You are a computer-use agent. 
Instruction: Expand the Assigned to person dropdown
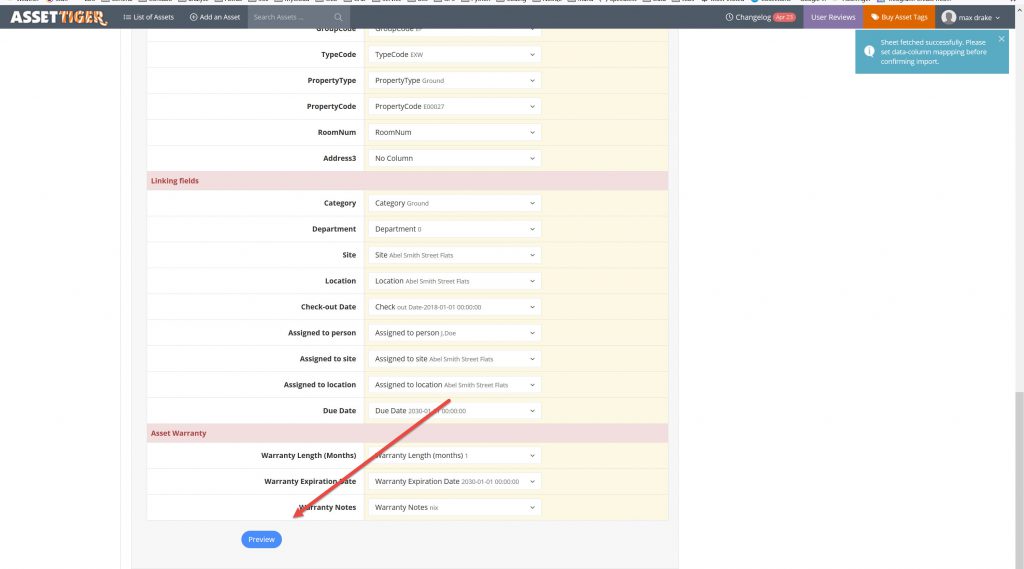pos(454,333)
